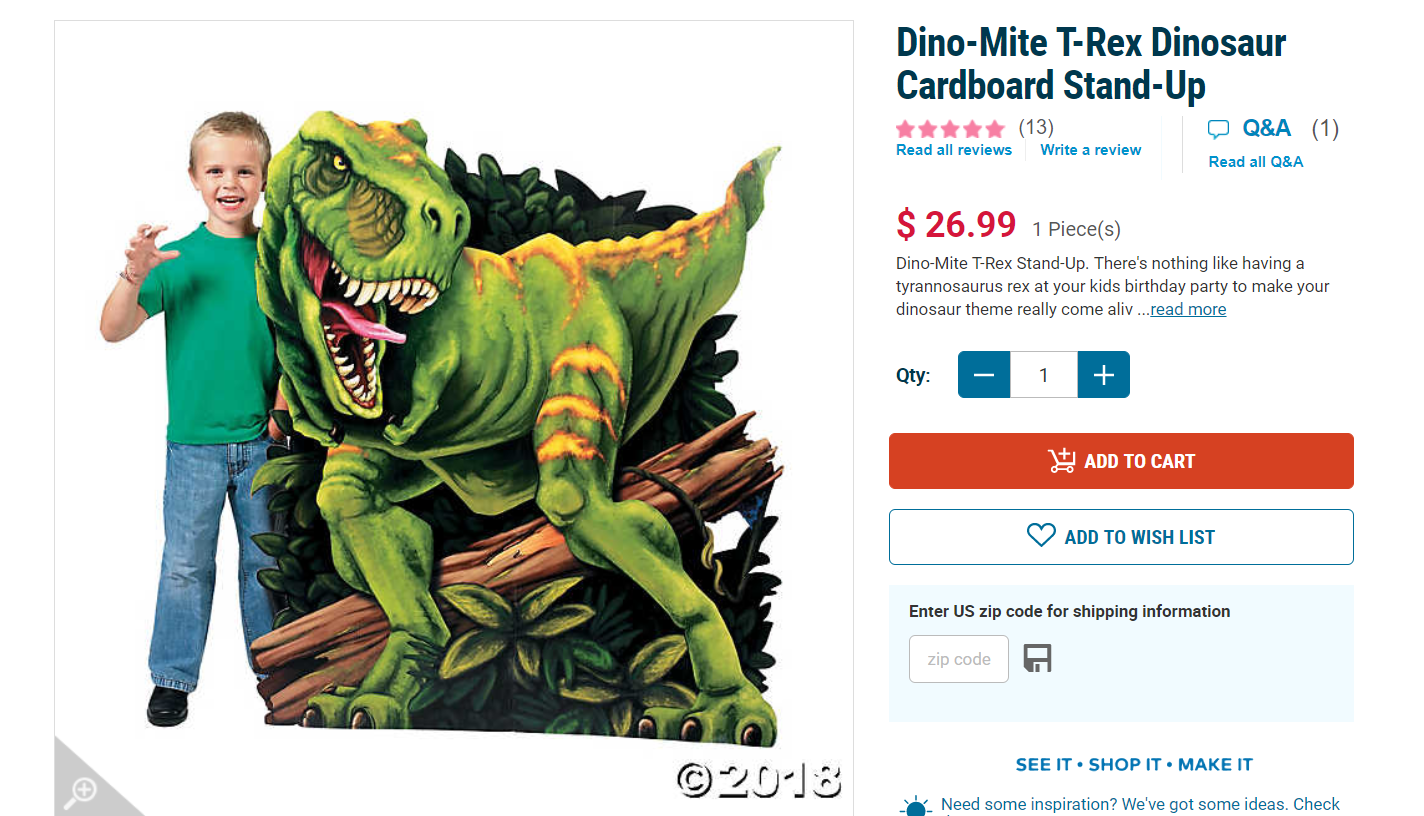Click the Q&A speech bubble icon
Image resolution: width=1424 pixels, height=816 pixels.
(1218, 129)
